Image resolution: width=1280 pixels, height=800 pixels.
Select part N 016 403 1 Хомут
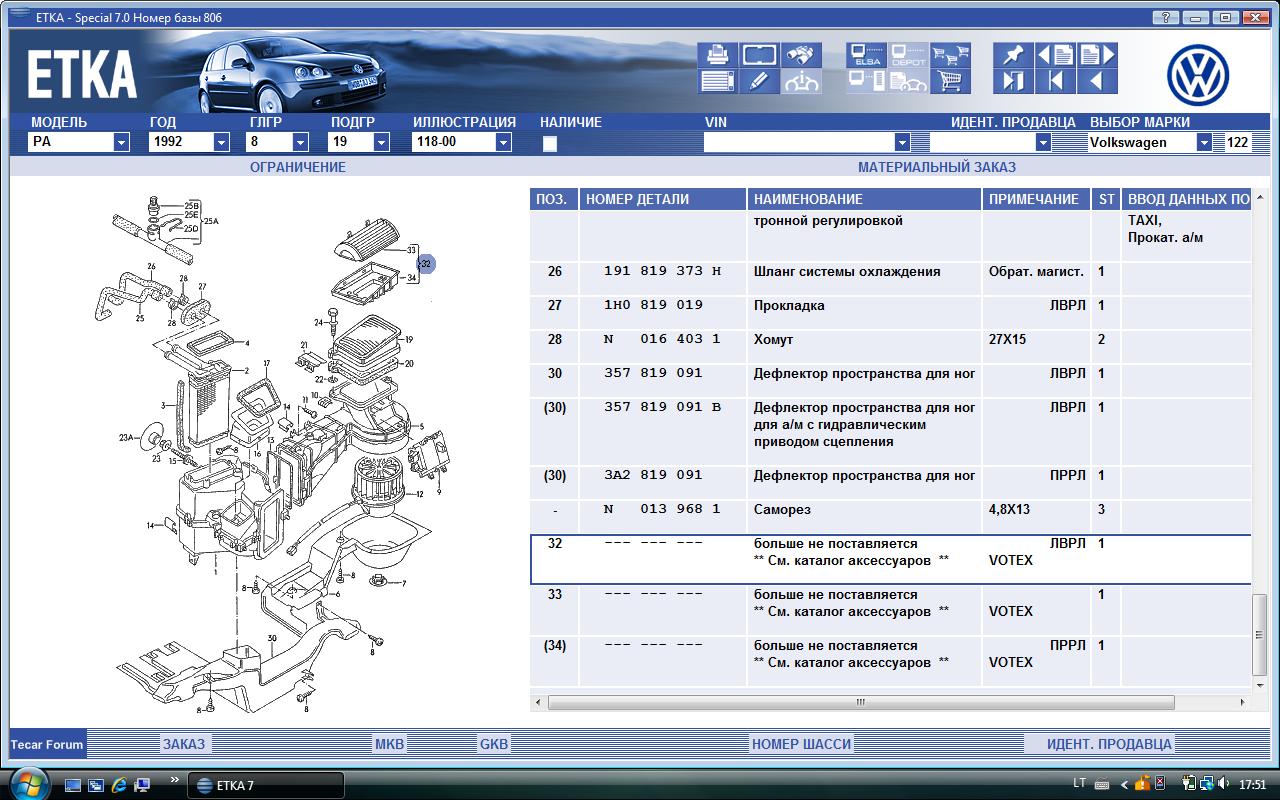890,347
